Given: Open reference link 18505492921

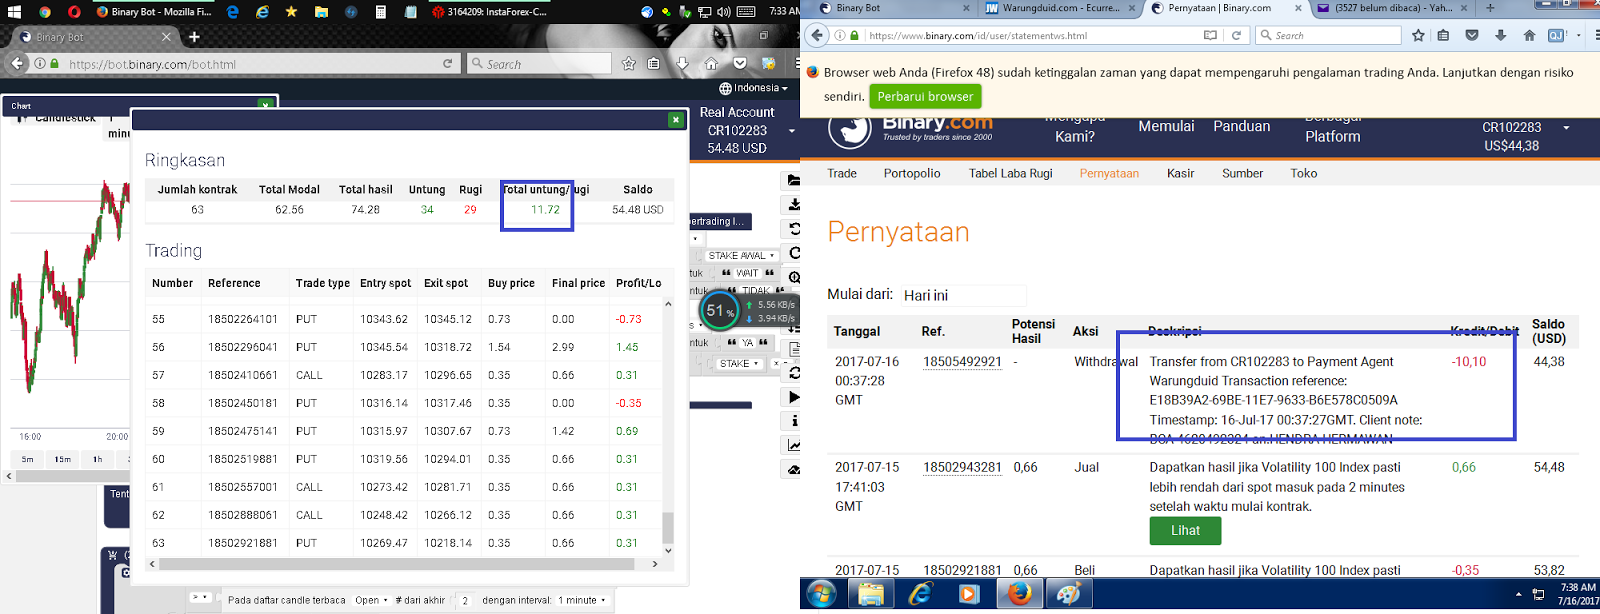Looking at the screenshot, I should pyautogui.click(x=962, y=362).
